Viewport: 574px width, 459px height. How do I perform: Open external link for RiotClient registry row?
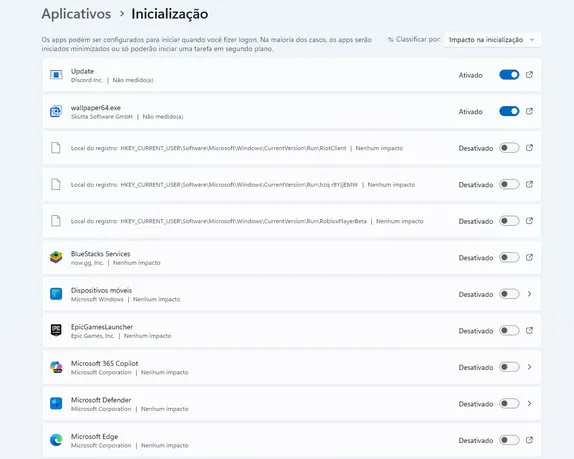coord(529,148)
